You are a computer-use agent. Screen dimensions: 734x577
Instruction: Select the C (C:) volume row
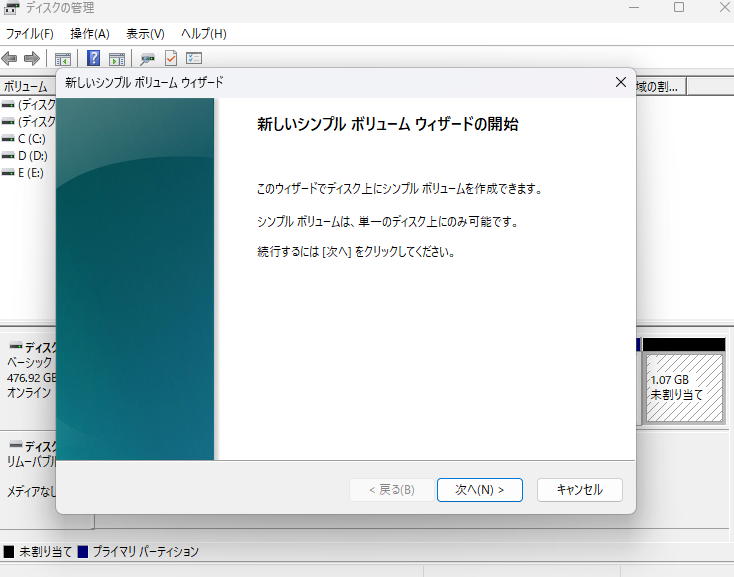pos(28,139)
